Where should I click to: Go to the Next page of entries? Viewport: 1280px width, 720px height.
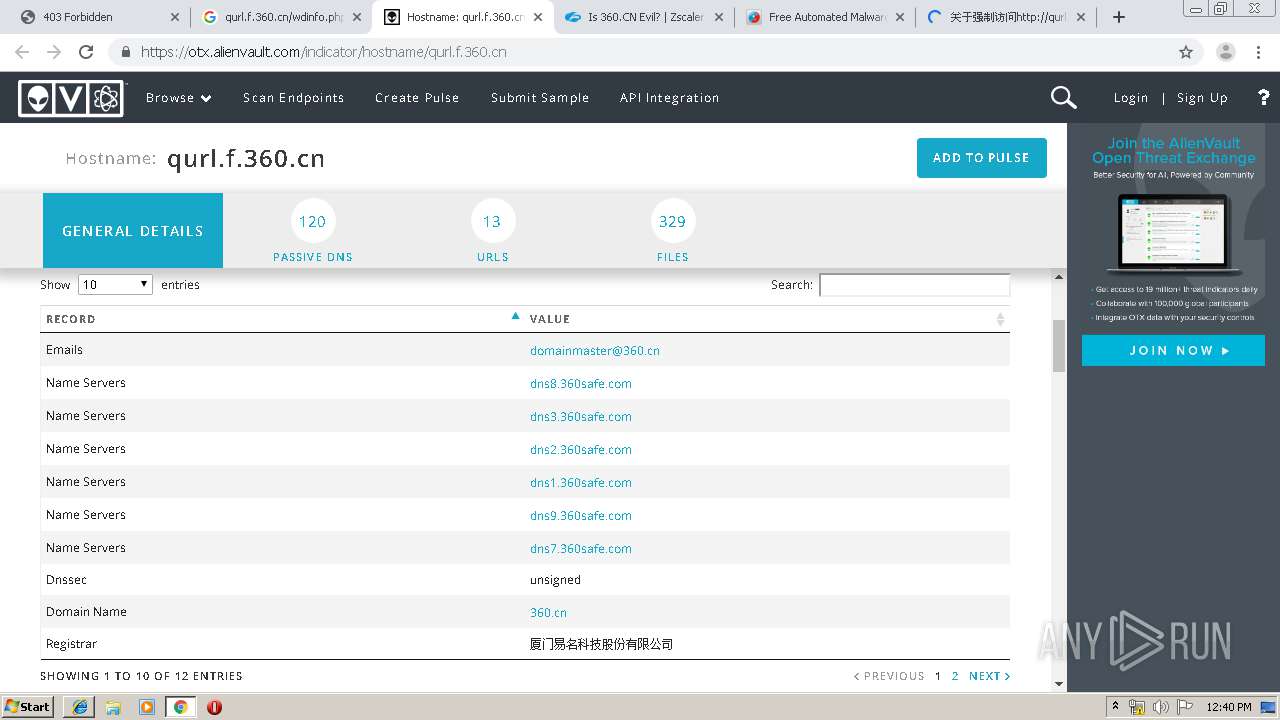(x=989, y=676)
